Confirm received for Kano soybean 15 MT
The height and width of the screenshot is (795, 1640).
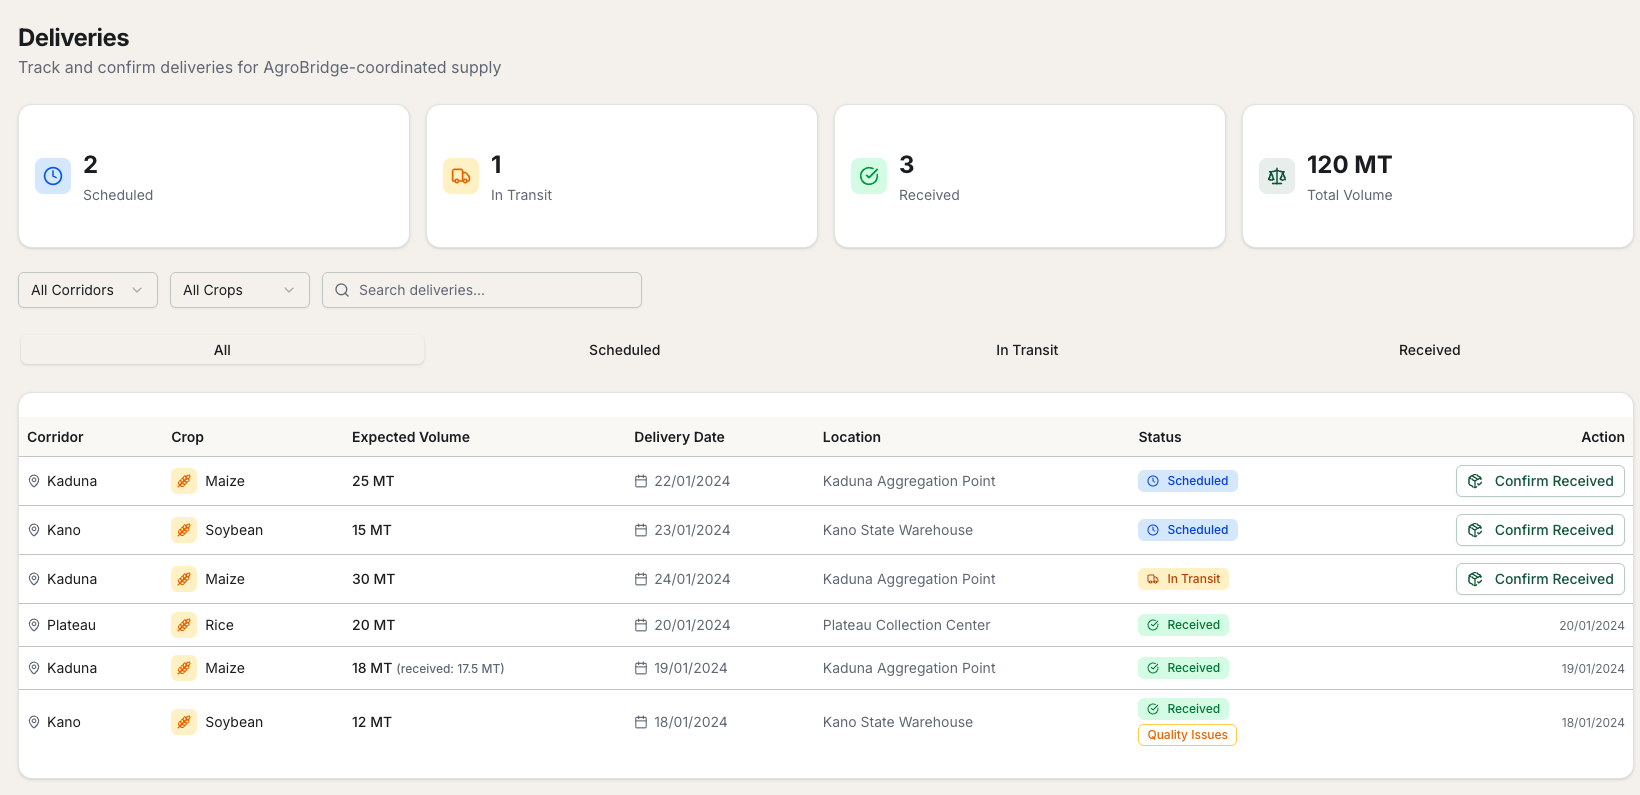click(x=1540, y=530)
